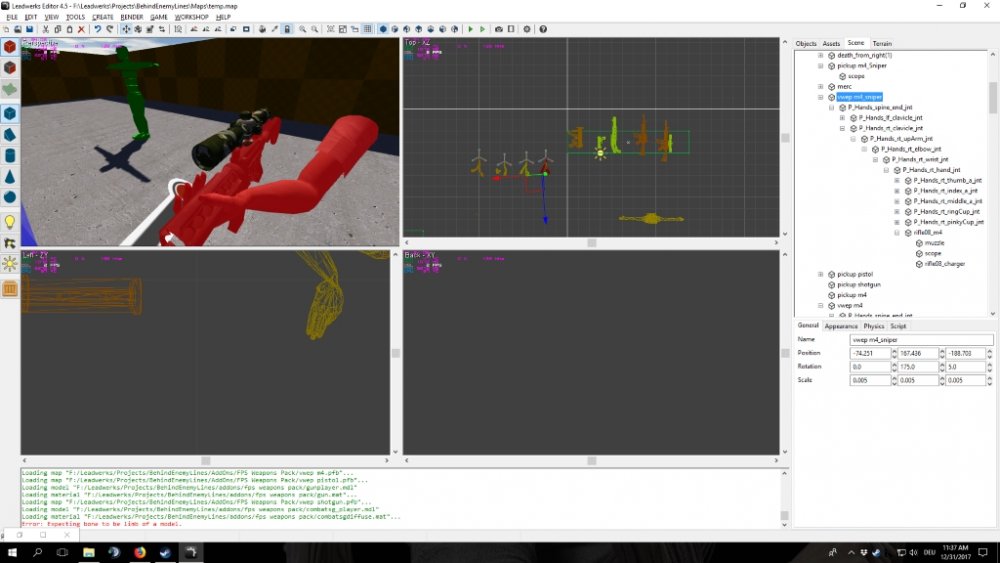
Task: Open Steam from the Windows taskbar
Action: tap(164, 552)
